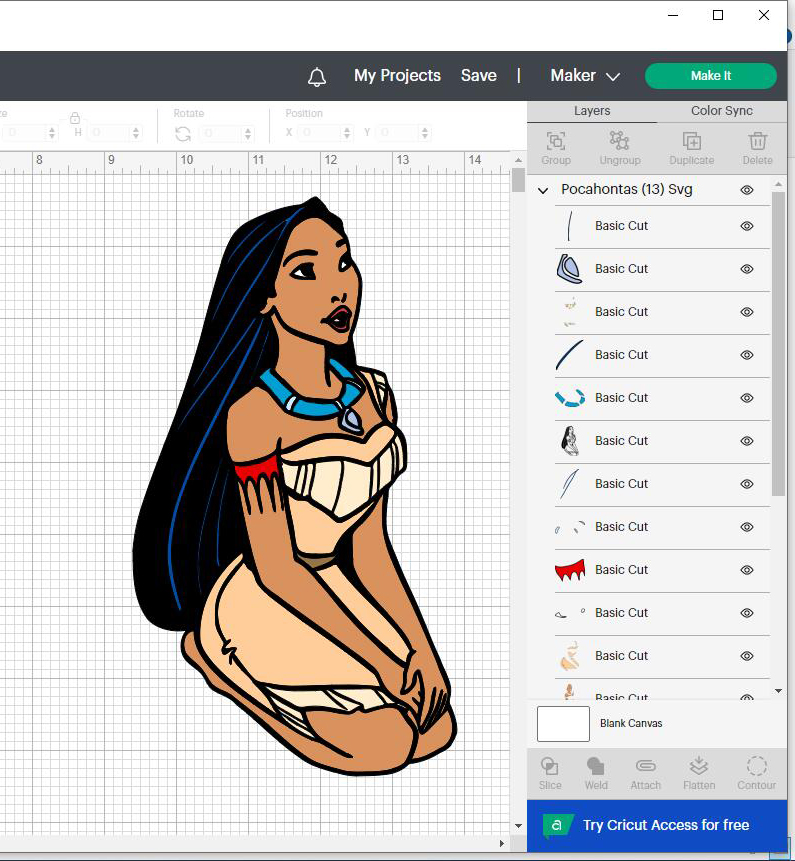Viewport: 795px width, 861px height.
Task: Maximize the application window
Action: pyautogui.click(x=718, y=15)
